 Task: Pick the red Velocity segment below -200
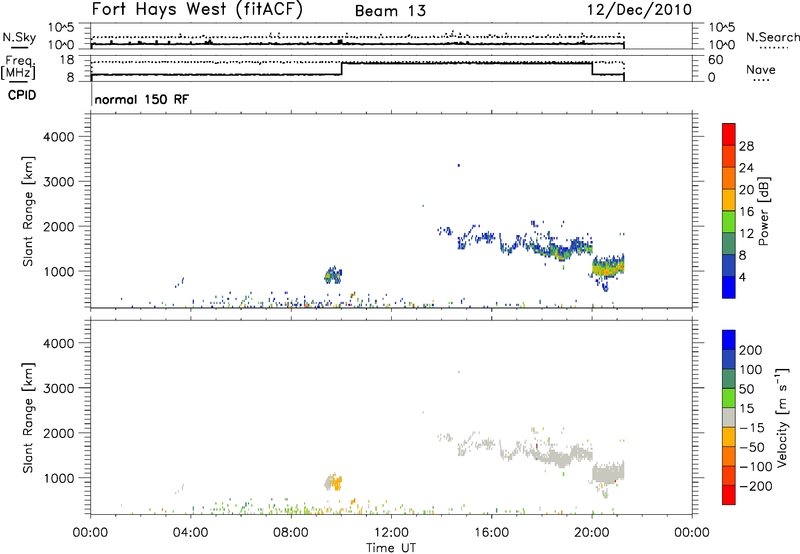tap(729, 495)
